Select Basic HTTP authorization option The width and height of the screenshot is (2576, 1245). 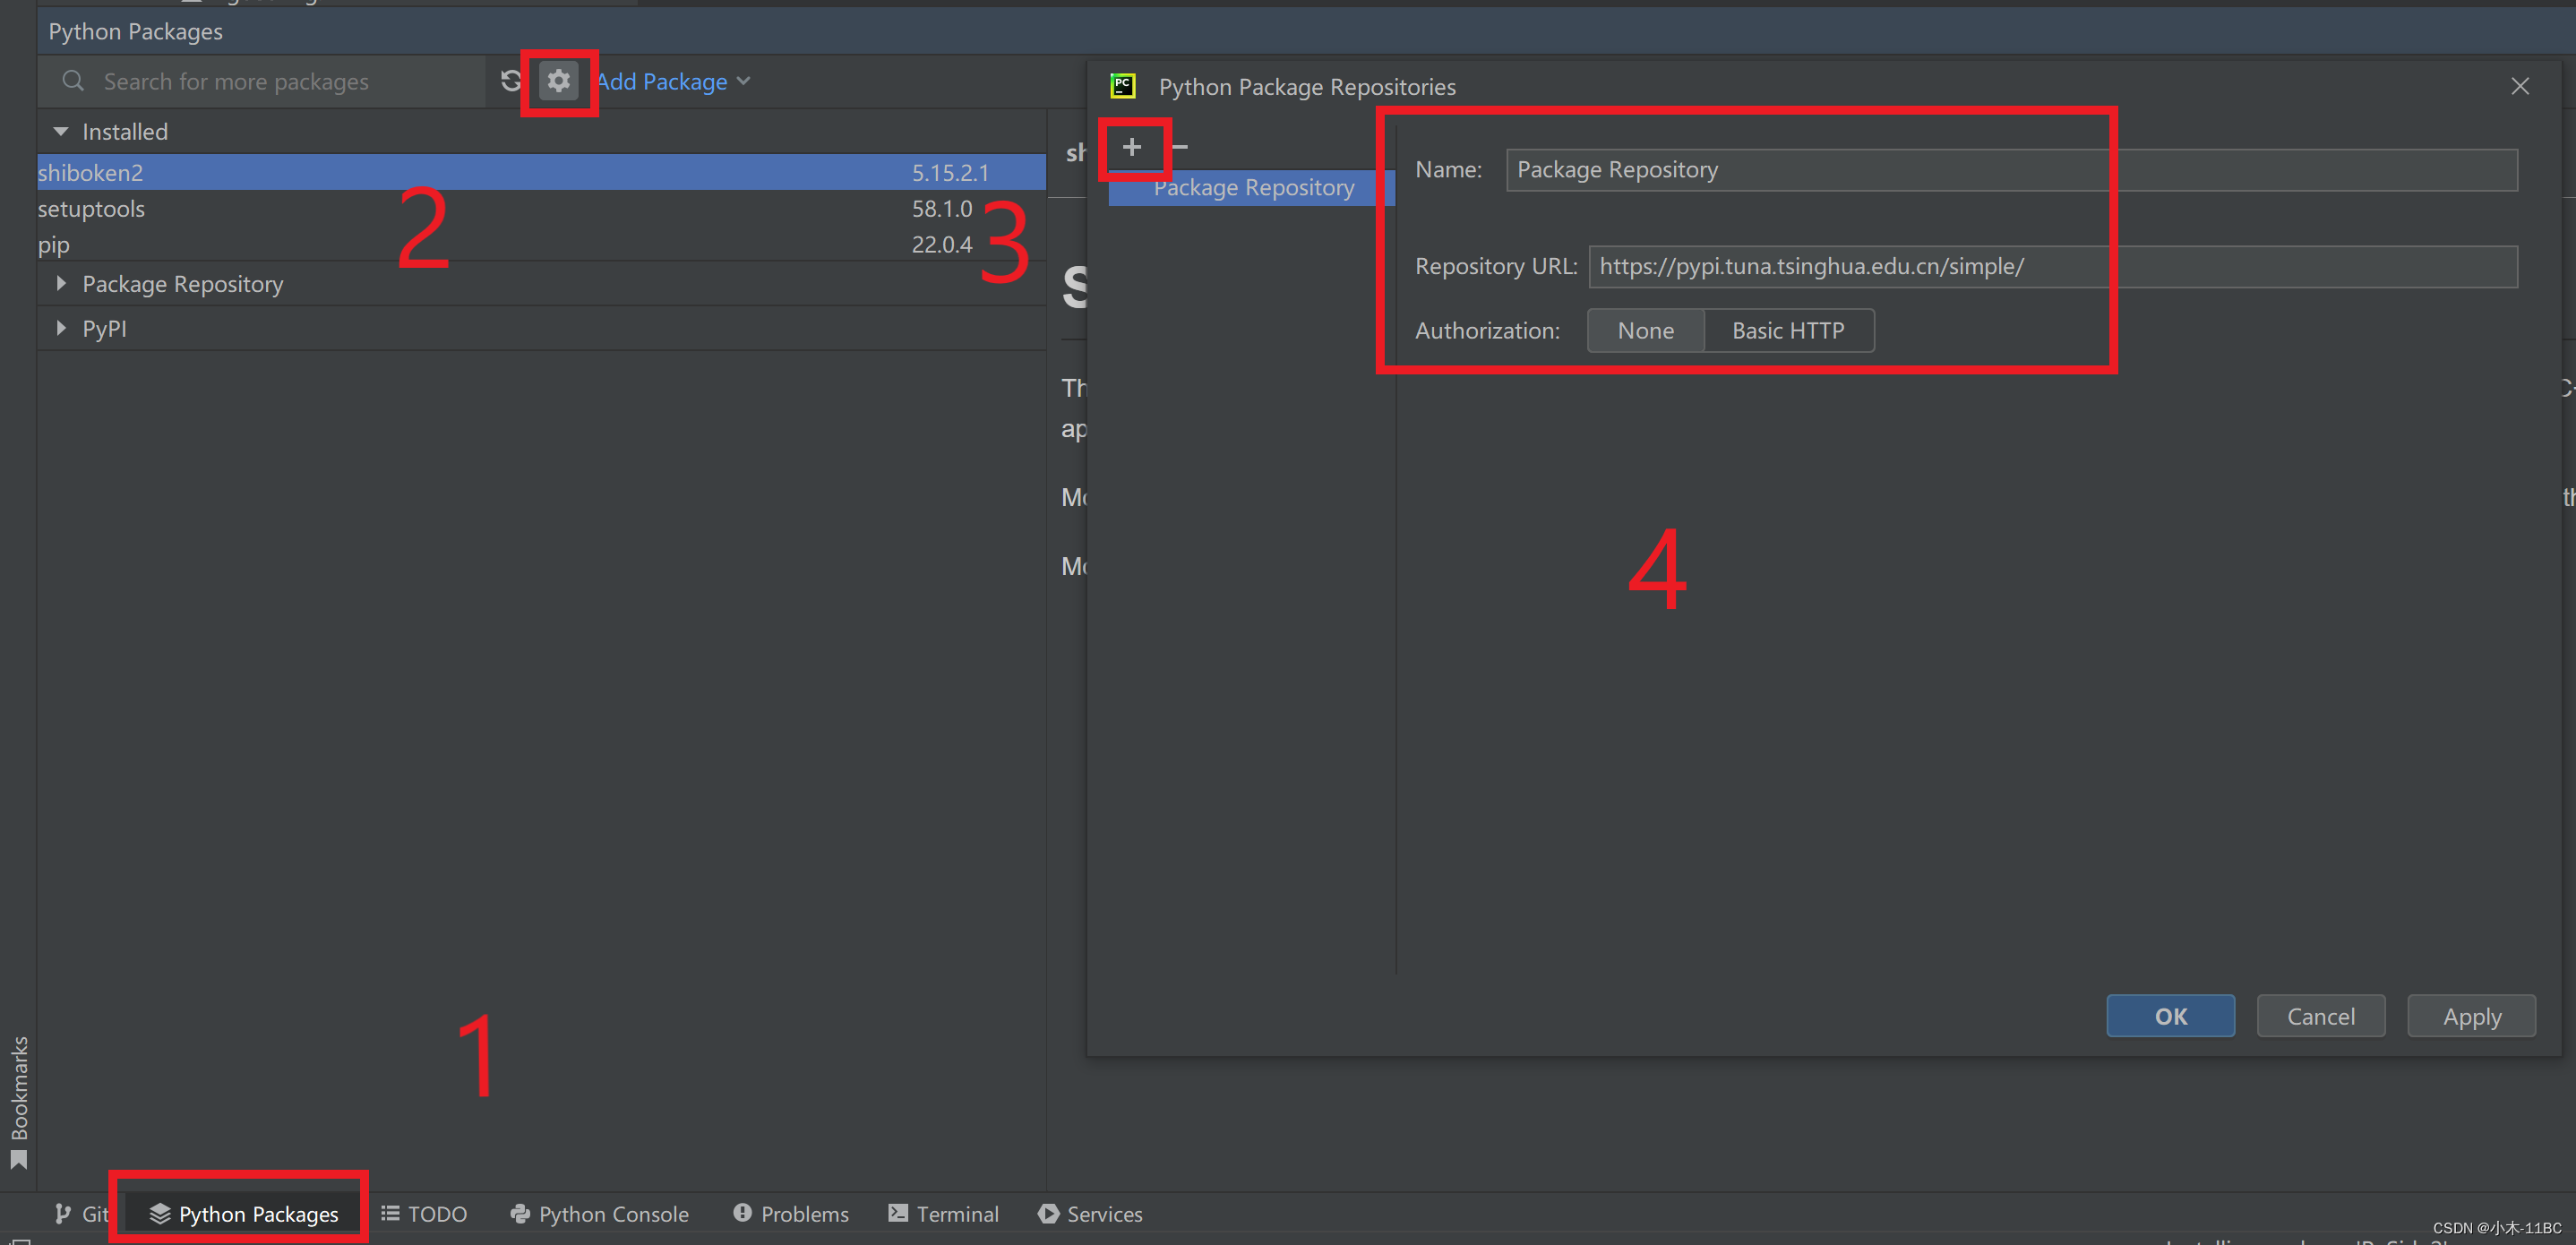1787,331
